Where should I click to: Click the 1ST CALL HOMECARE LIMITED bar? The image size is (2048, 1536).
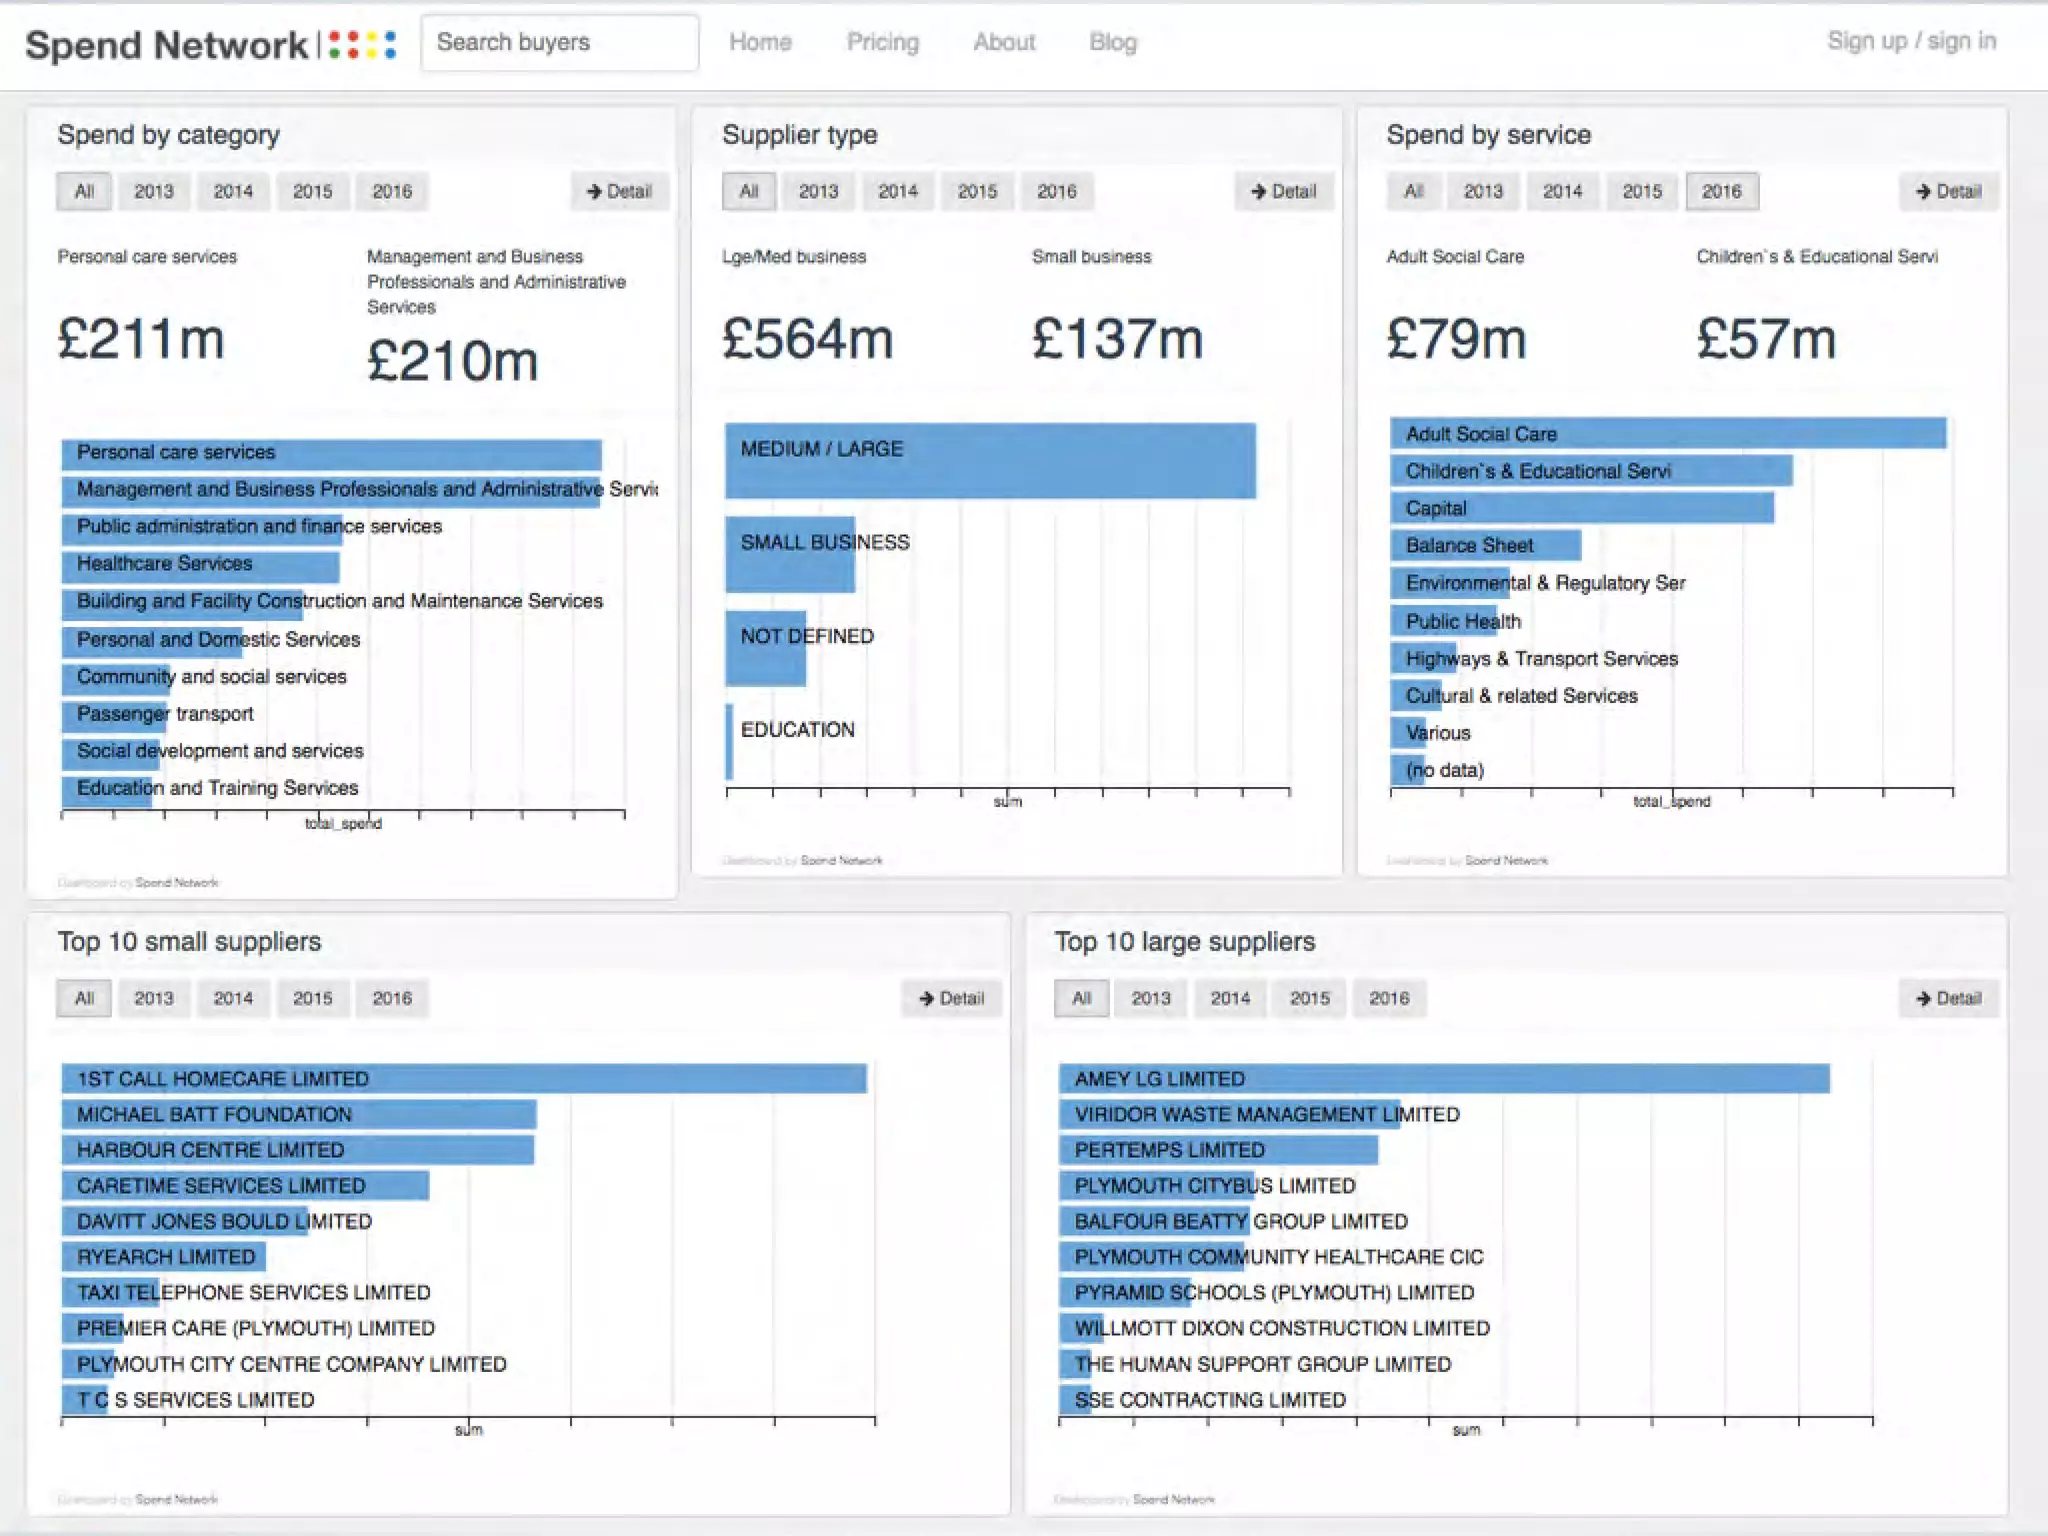pyautogui.click(x=463, y=1078)
